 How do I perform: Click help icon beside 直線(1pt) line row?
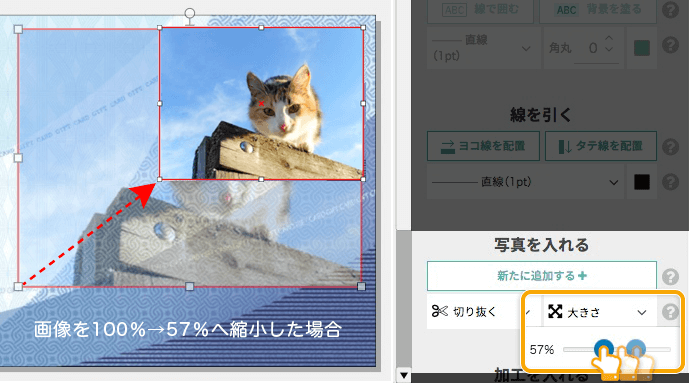(671, 181)
